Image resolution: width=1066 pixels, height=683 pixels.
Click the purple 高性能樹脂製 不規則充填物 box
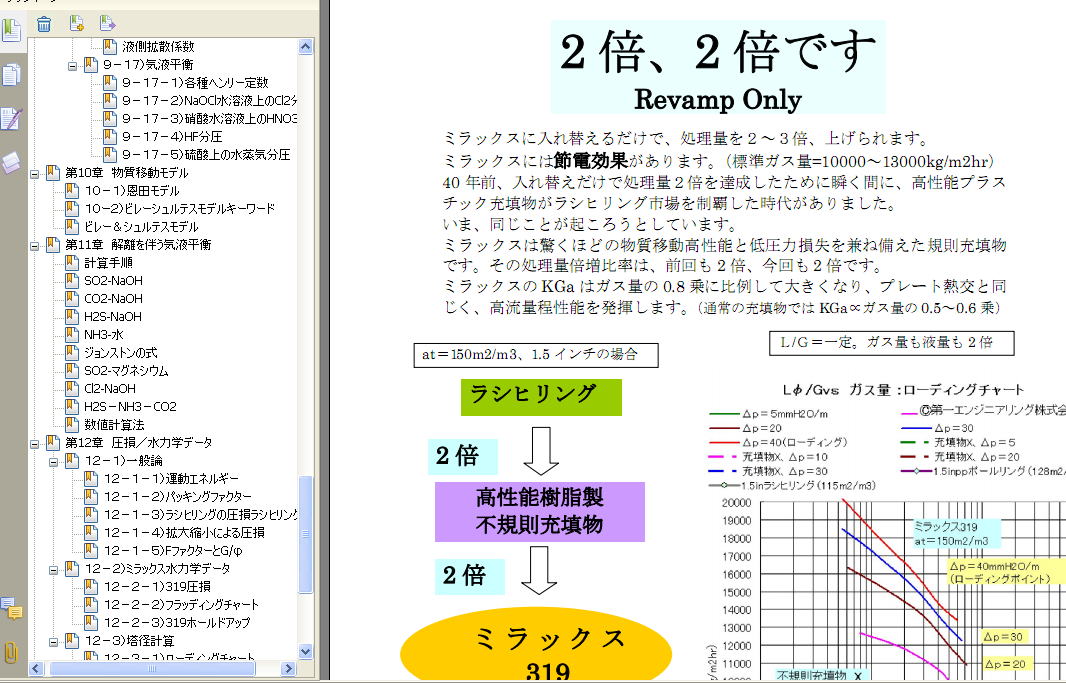(540, 512)
